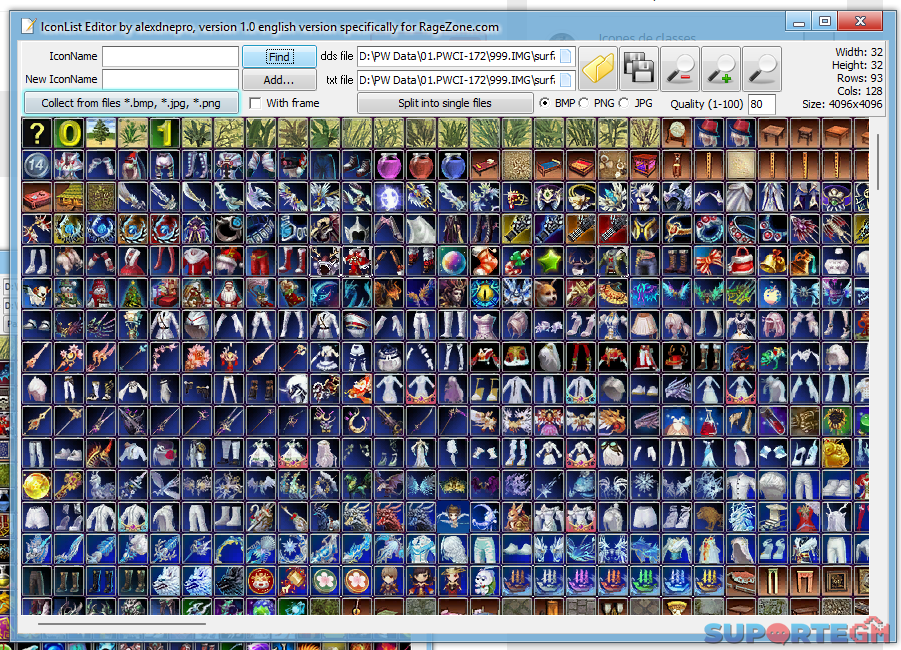This screenshot has height=650, width=901.
Task: Click the page icon in txt file field
Action: tap(566, 79)
